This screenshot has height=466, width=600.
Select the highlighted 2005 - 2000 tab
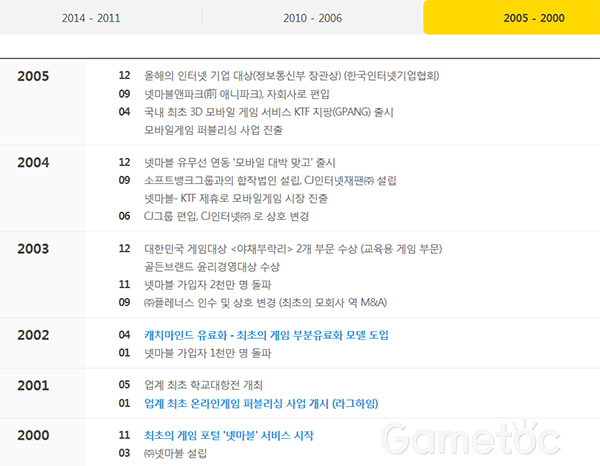[511, 18]
